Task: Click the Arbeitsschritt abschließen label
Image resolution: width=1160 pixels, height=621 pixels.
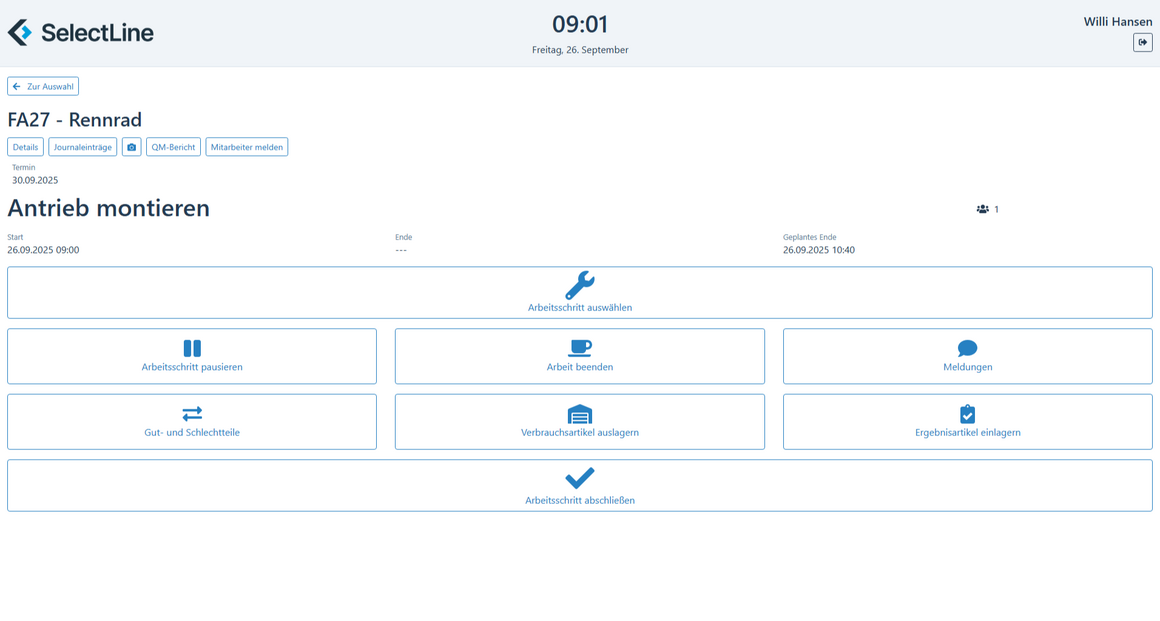Action: [x=580, y=500]
